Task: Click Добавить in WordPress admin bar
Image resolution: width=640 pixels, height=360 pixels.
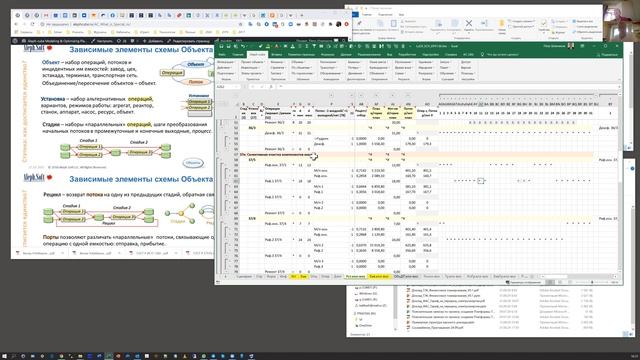Action: pos(152,41)
